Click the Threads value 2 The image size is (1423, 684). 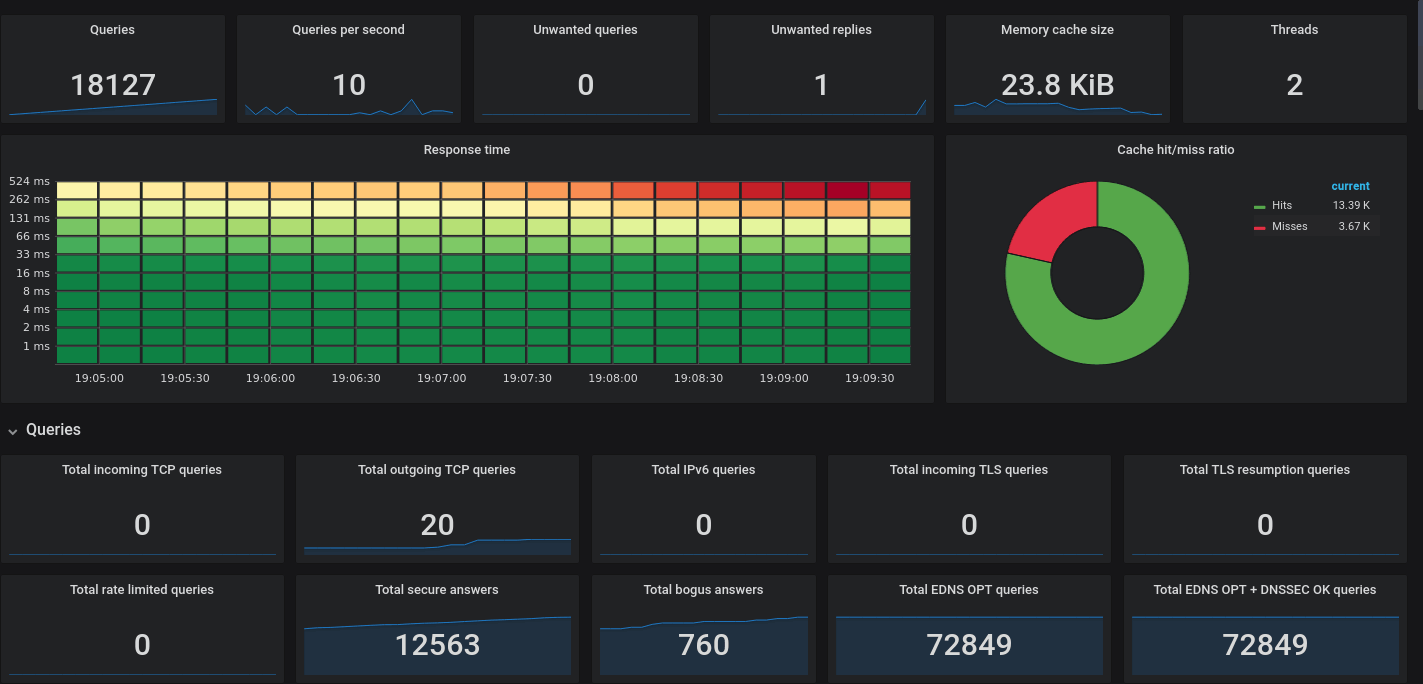pos(1294,85)
